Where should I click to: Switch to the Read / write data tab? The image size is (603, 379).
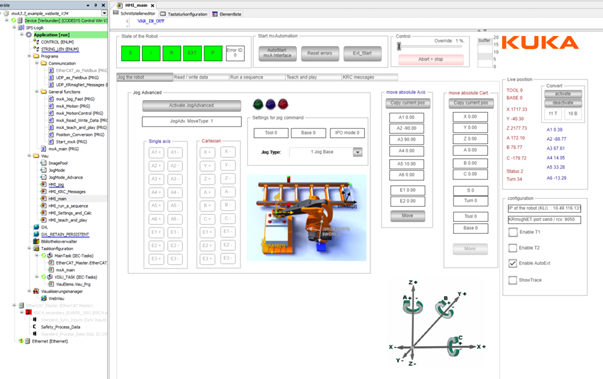[201, 77]
